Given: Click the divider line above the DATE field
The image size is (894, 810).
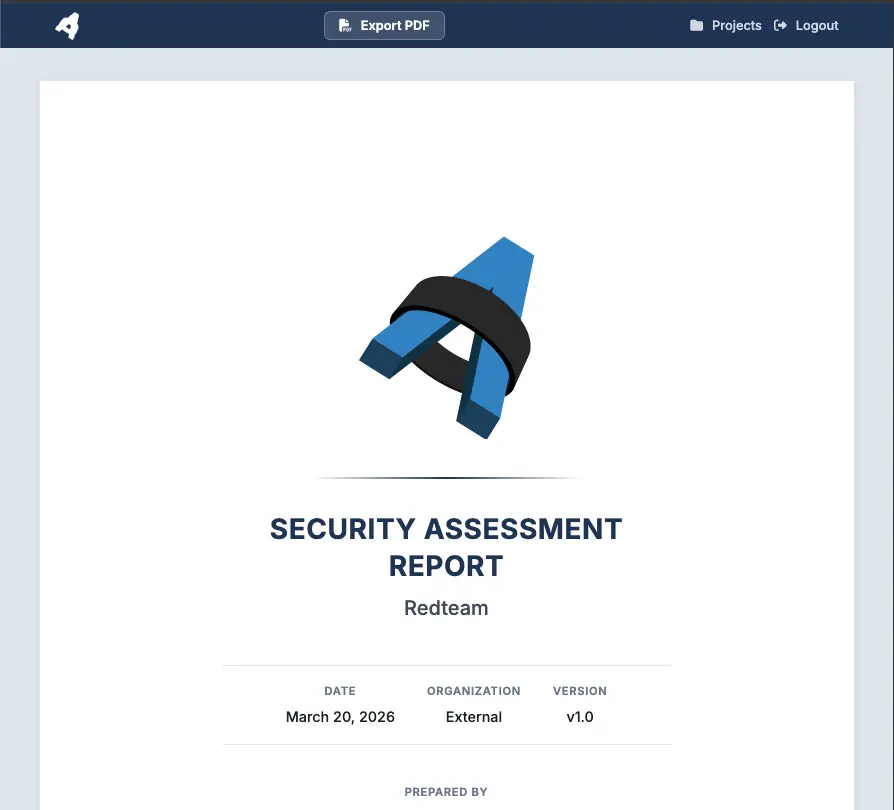Looking at the screenshot, I should click(x=446, y=663).
